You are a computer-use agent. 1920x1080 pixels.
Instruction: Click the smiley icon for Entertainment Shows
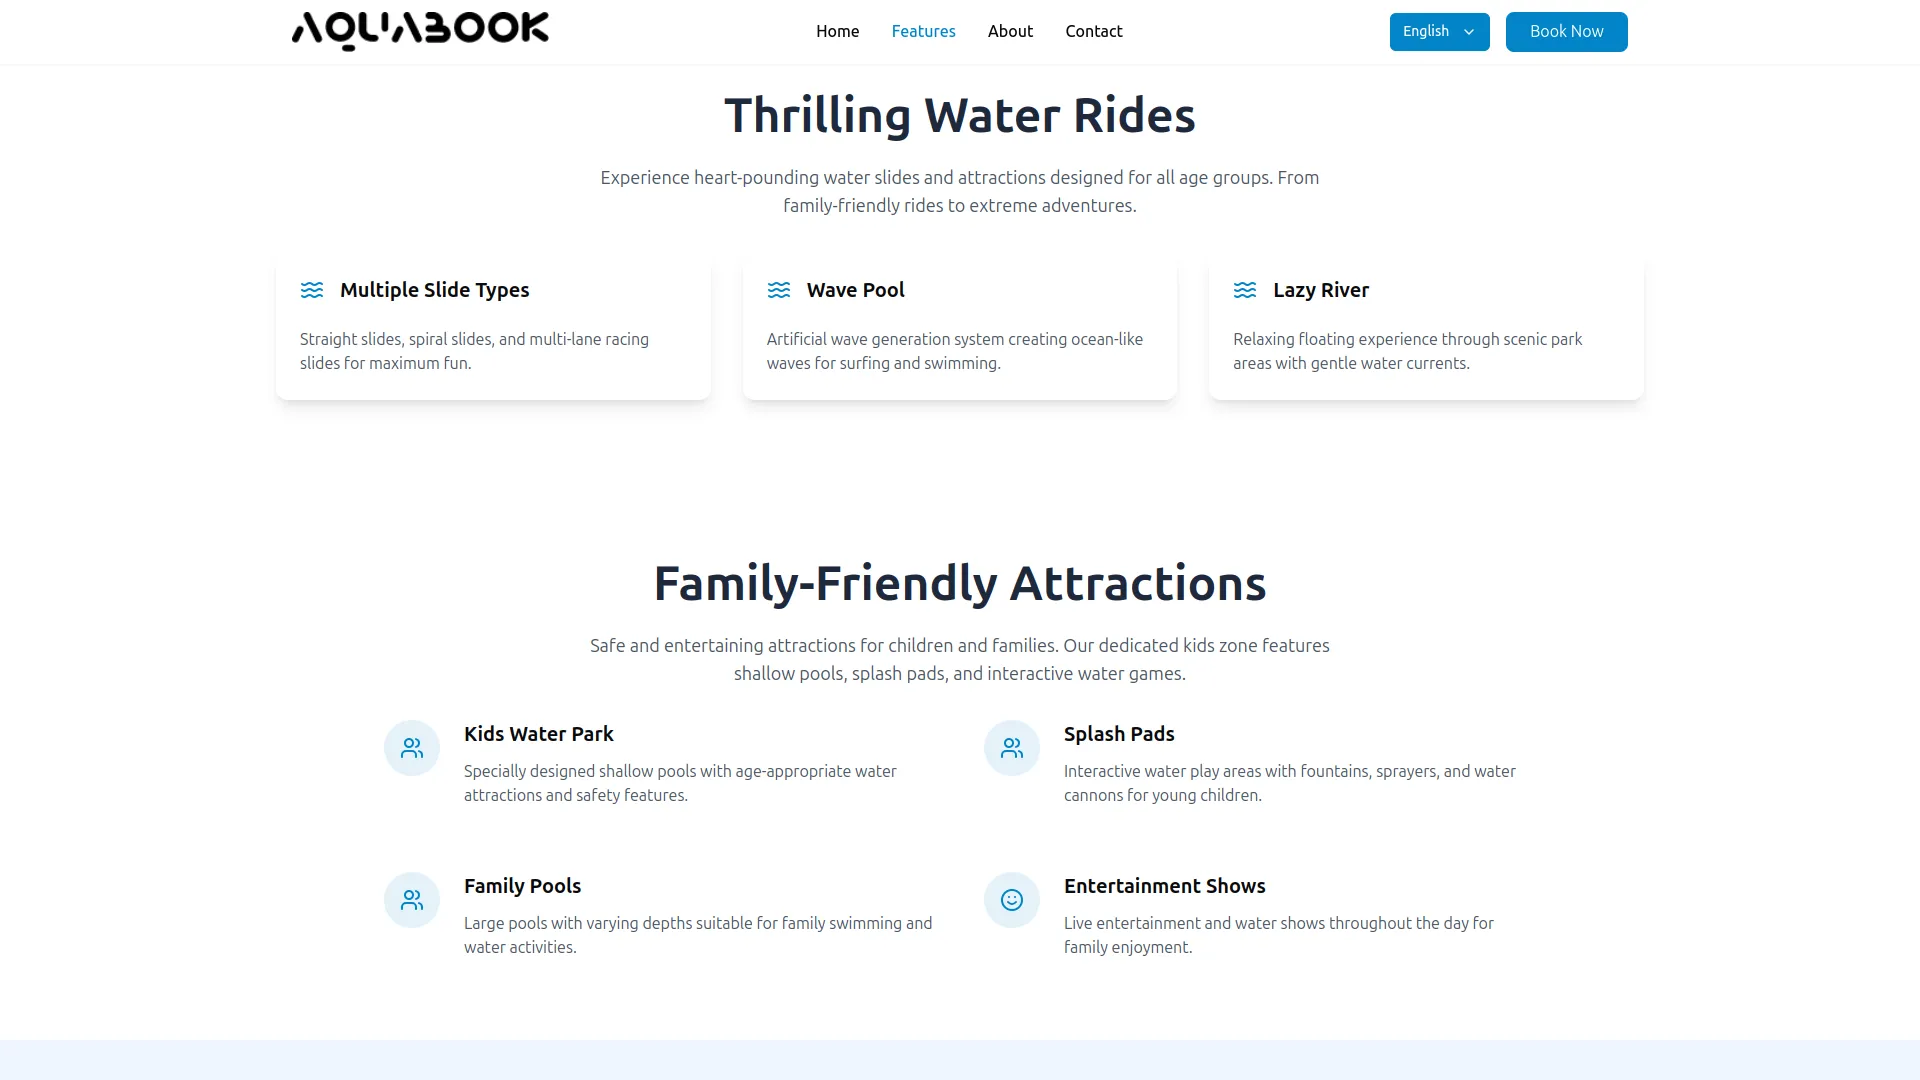(1011, 899)
